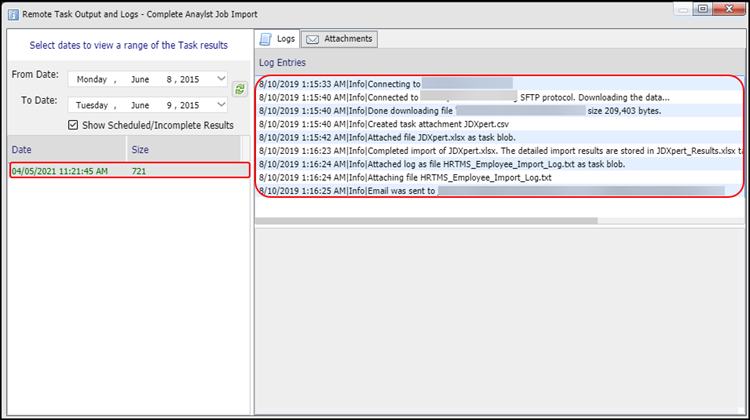Toggle Show Scheduled/Incomplete Results checkbox
The image size is (750, 420).
tap(73, 125)
